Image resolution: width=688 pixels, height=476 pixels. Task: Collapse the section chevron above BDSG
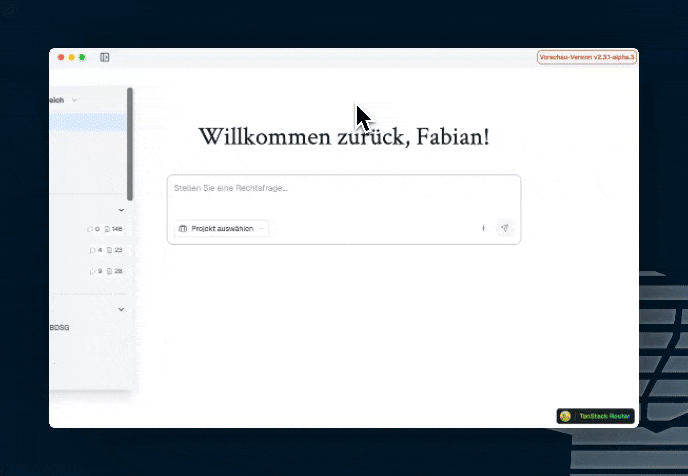pos(121,309)
